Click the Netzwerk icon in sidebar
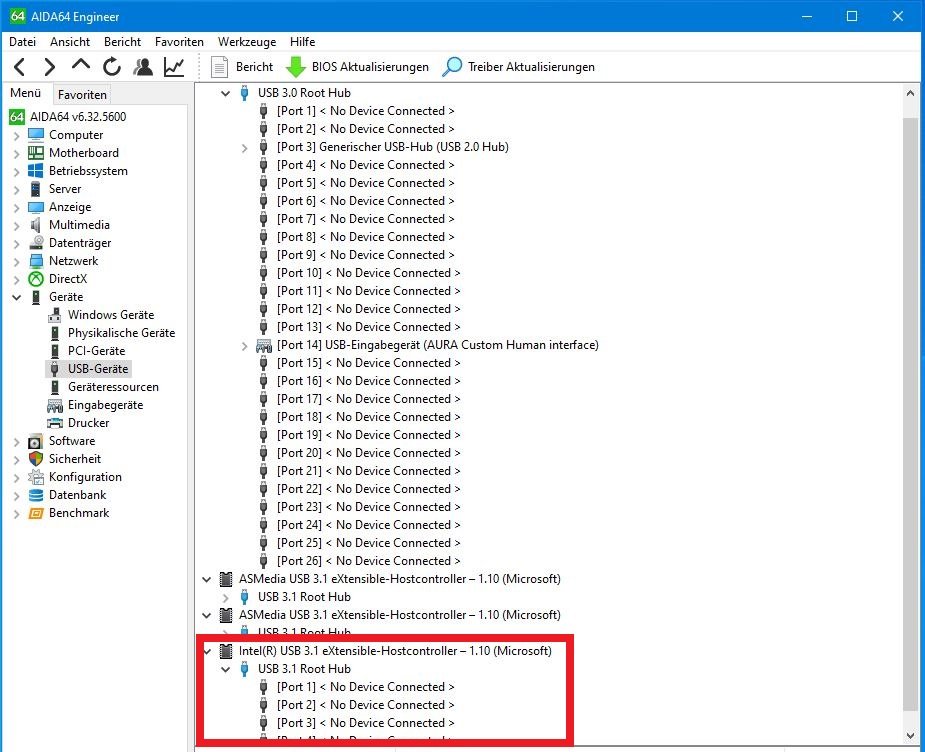Viewport: 925px width, 752px height. pos(36,261)
